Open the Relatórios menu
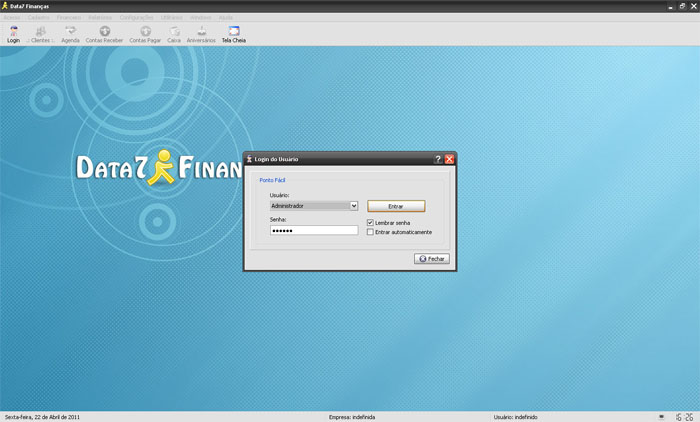The height and width of the screenshot is (422, 700). click(100, 17)
